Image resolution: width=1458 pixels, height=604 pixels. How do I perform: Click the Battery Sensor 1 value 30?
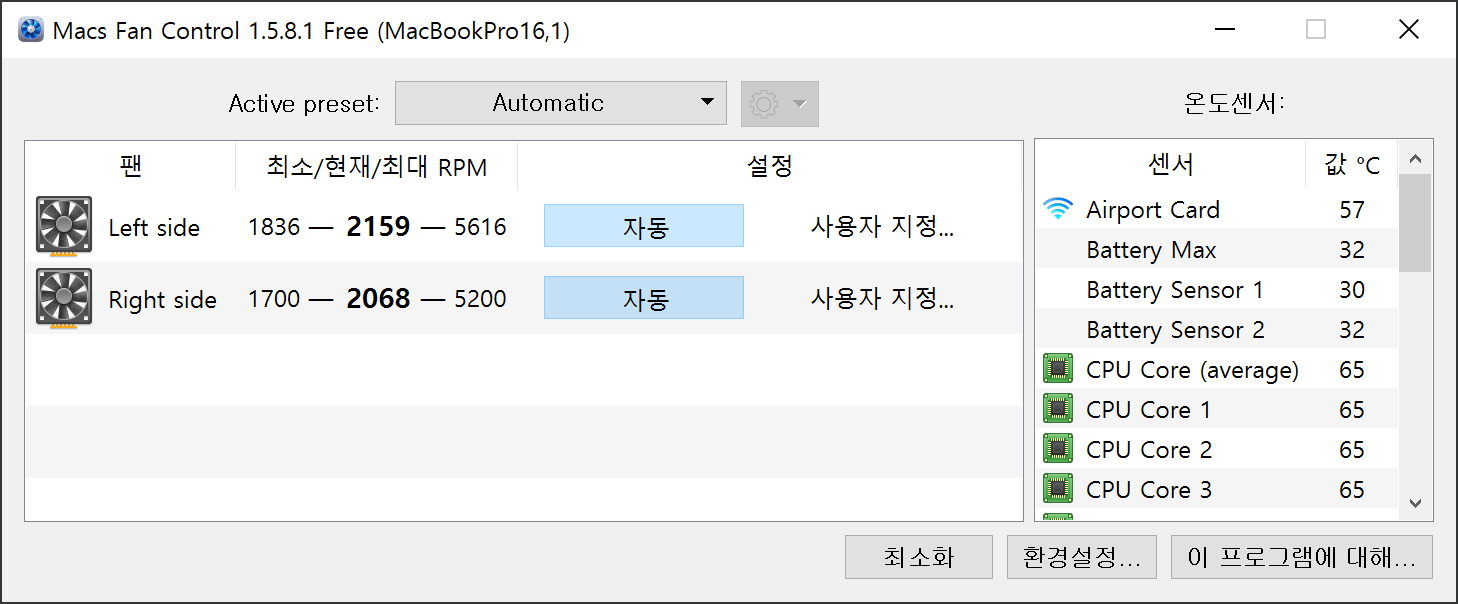[1352, 289]
